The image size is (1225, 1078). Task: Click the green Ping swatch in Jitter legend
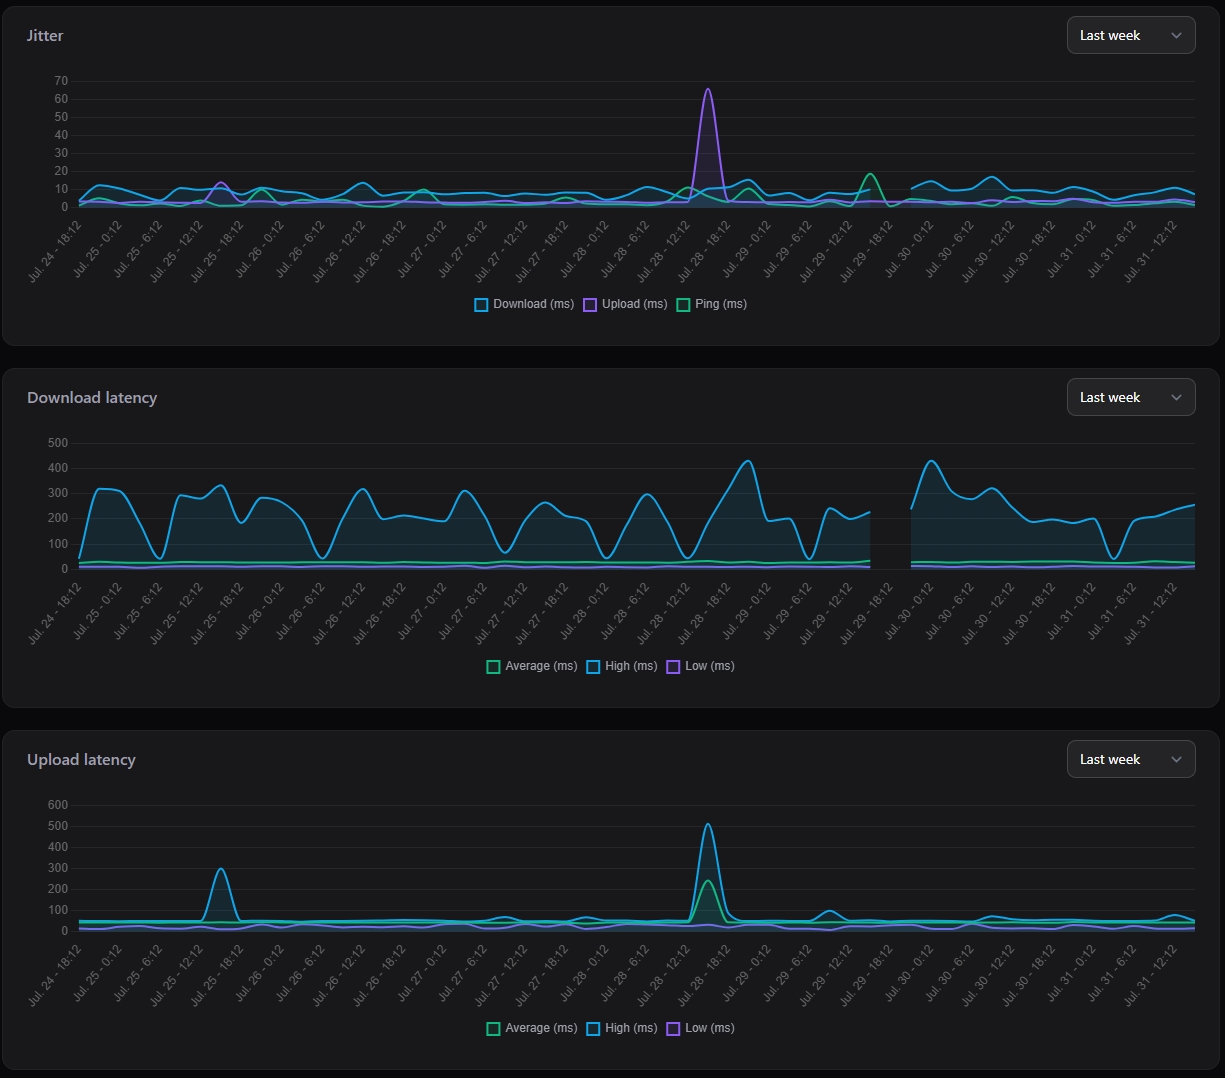683,305
